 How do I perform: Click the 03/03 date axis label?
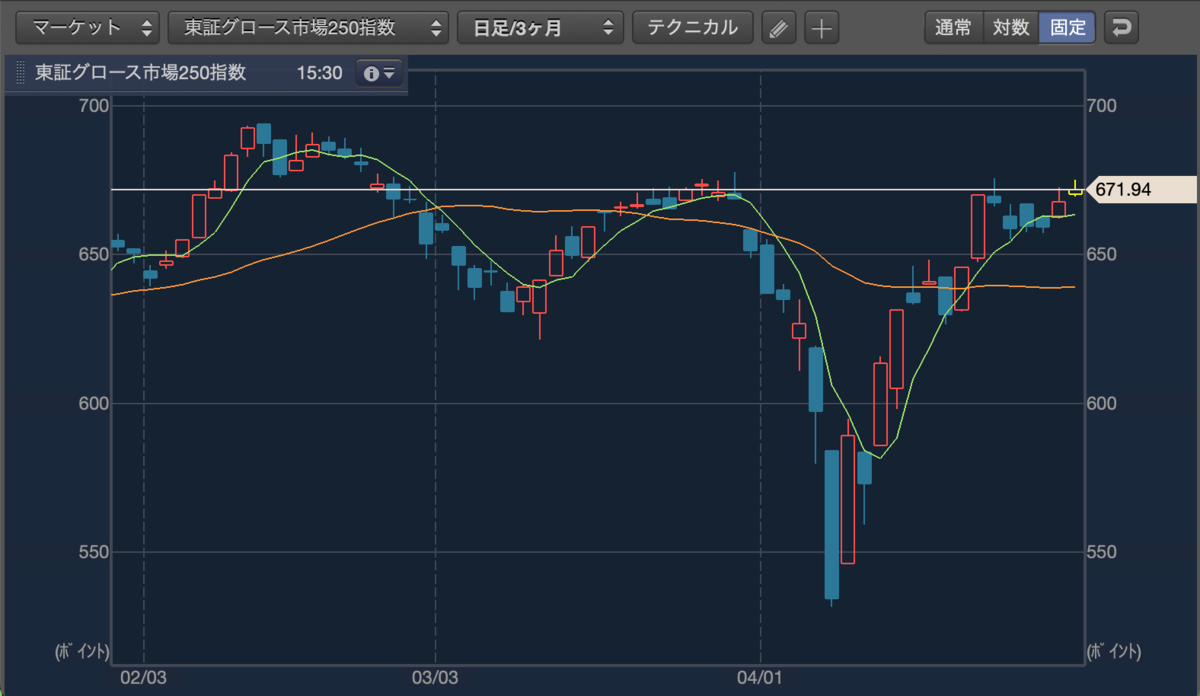coord(436,678)
